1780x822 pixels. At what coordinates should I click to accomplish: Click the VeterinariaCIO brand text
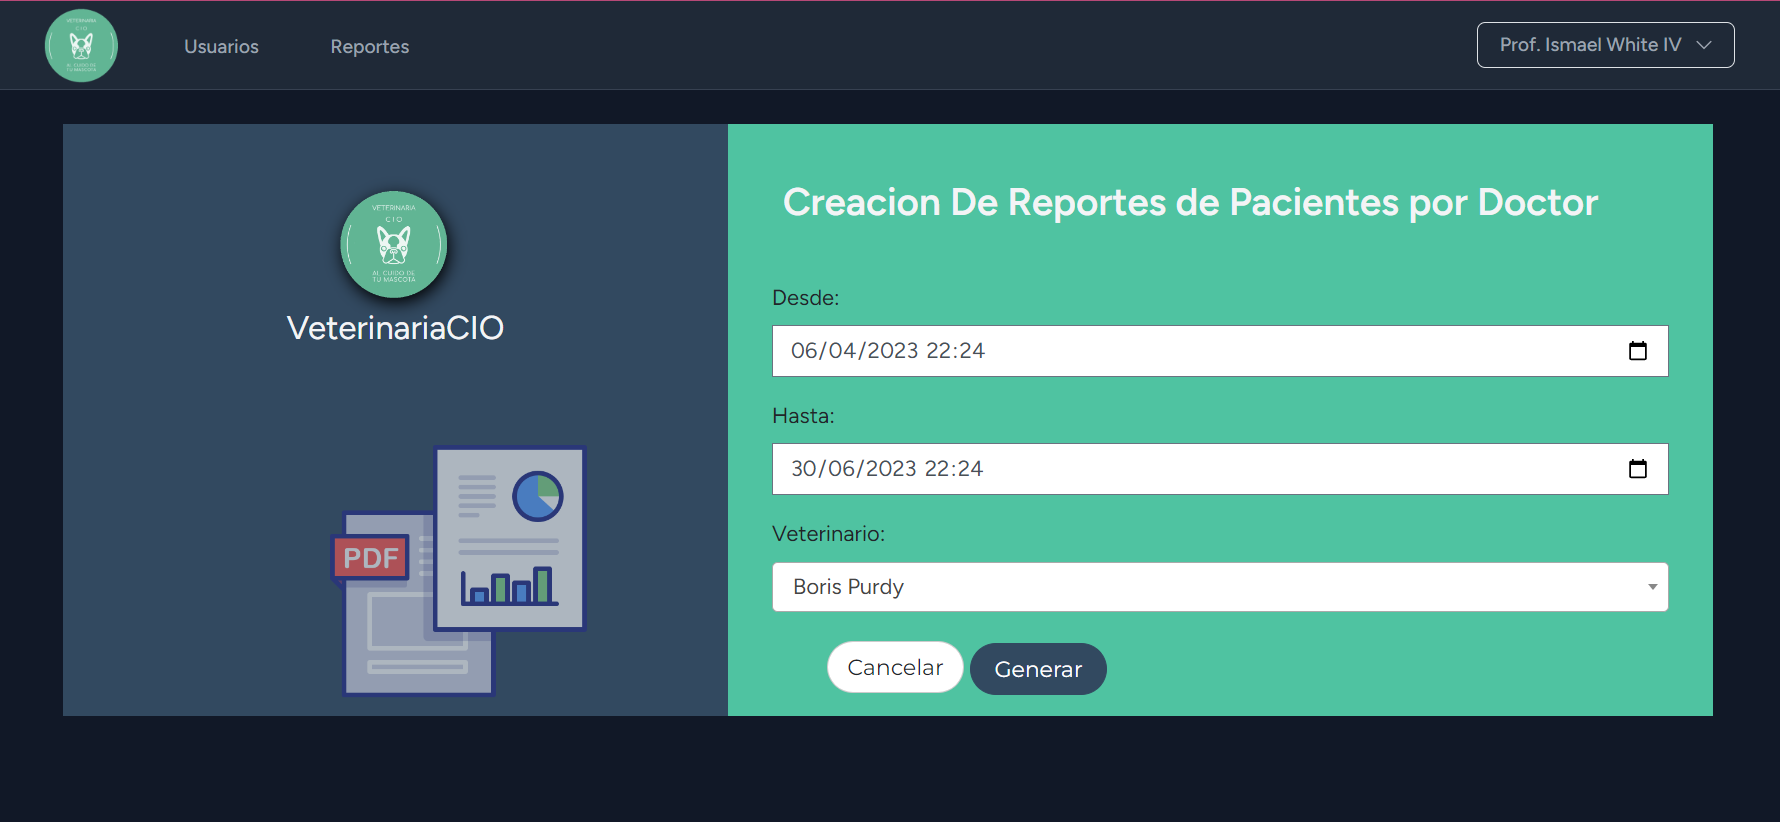point(395,328)
